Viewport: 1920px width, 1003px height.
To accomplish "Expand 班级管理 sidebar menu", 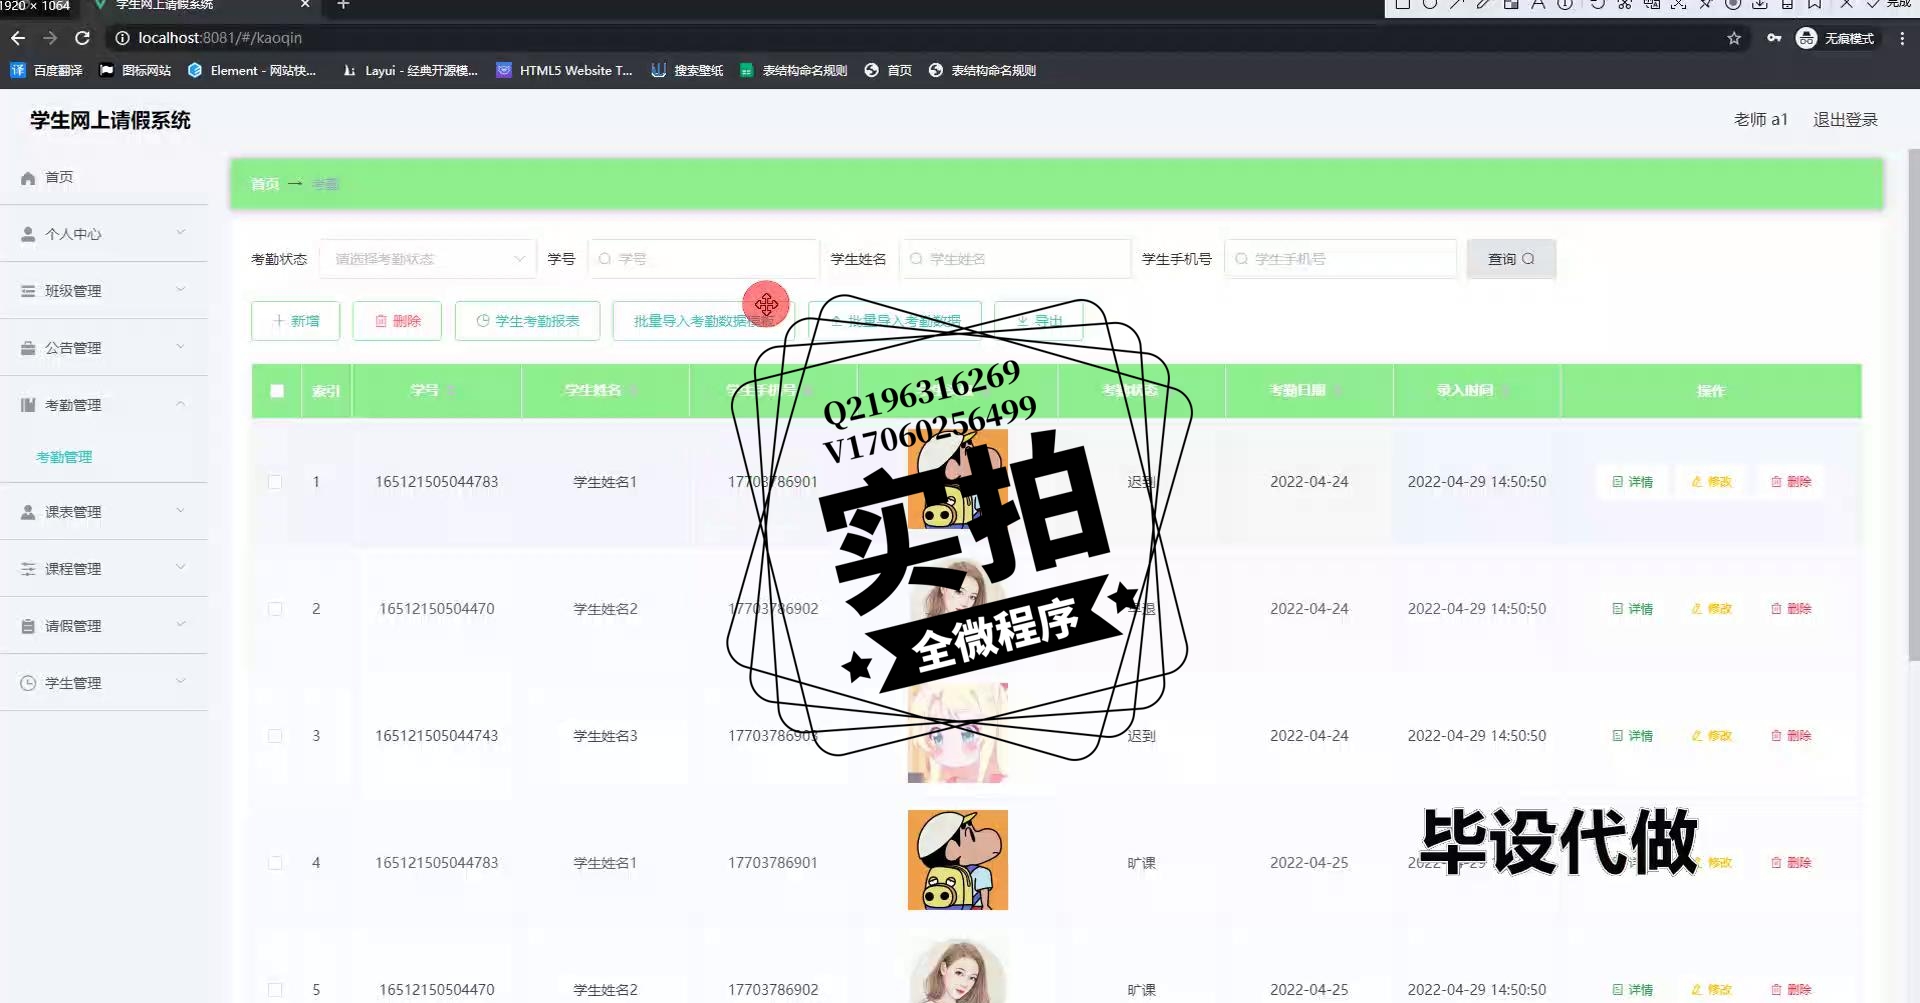I will (104, 291).
